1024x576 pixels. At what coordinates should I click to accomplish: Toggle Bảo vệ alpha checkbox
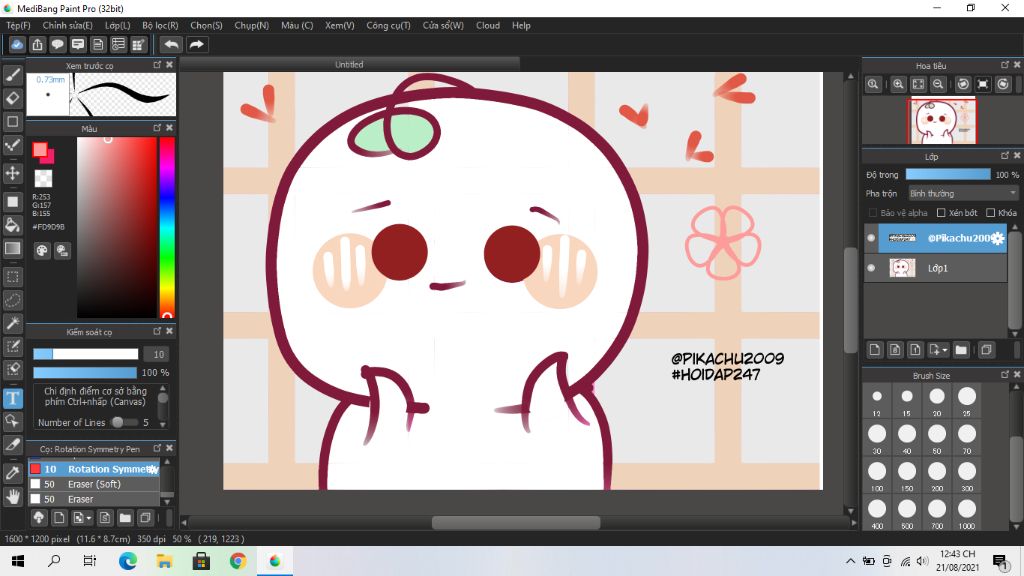click(872, 213)
